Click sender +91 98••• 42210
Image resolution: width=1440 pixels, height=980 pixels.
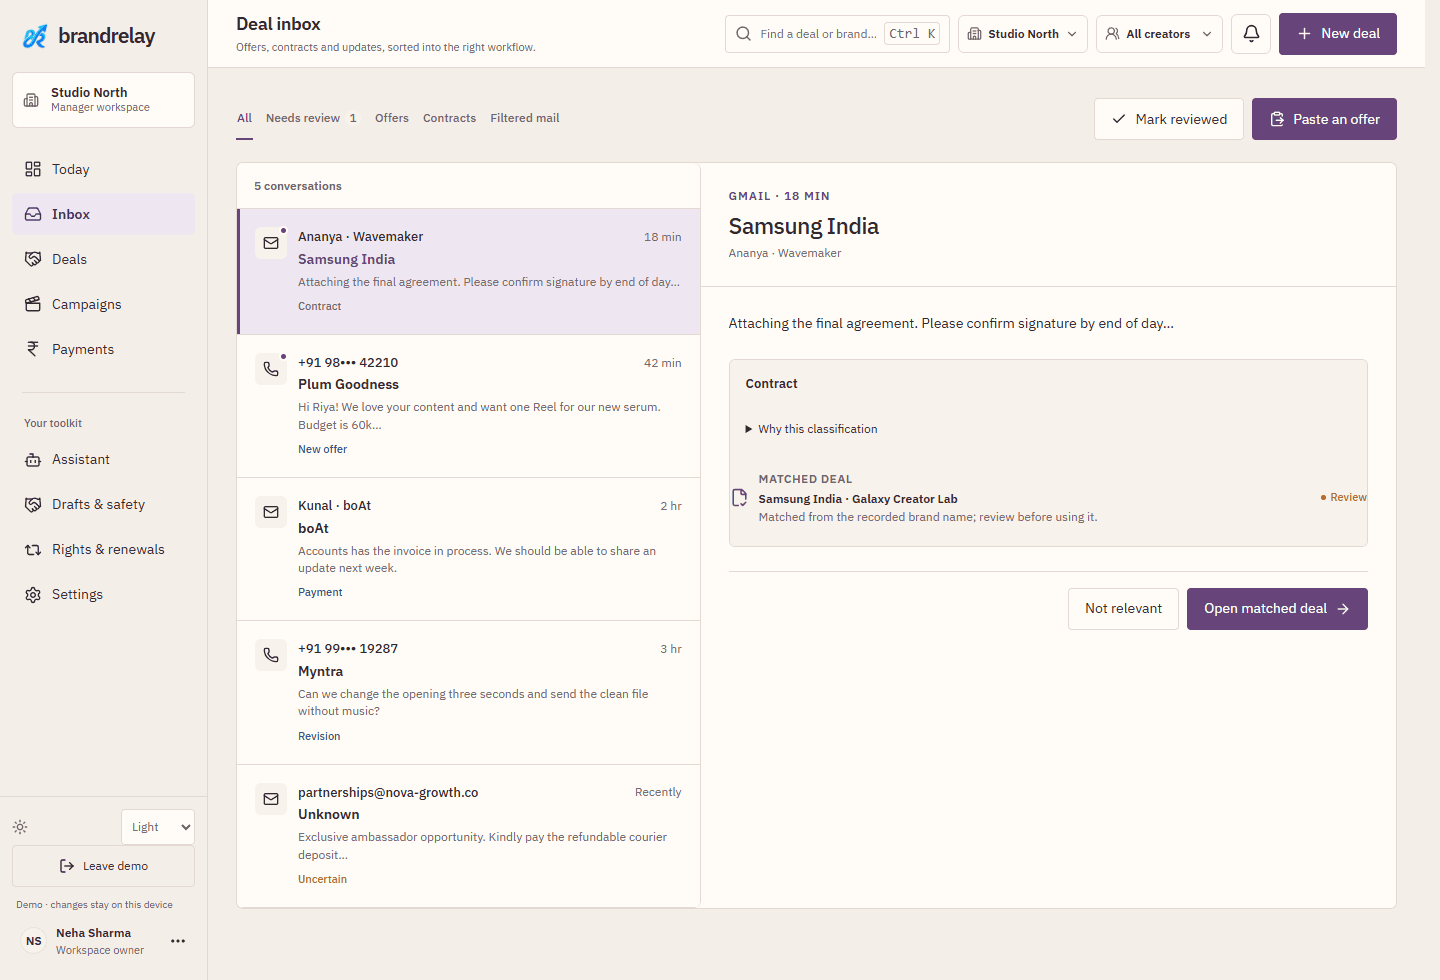pyautogui.click(x=348, y=362)
